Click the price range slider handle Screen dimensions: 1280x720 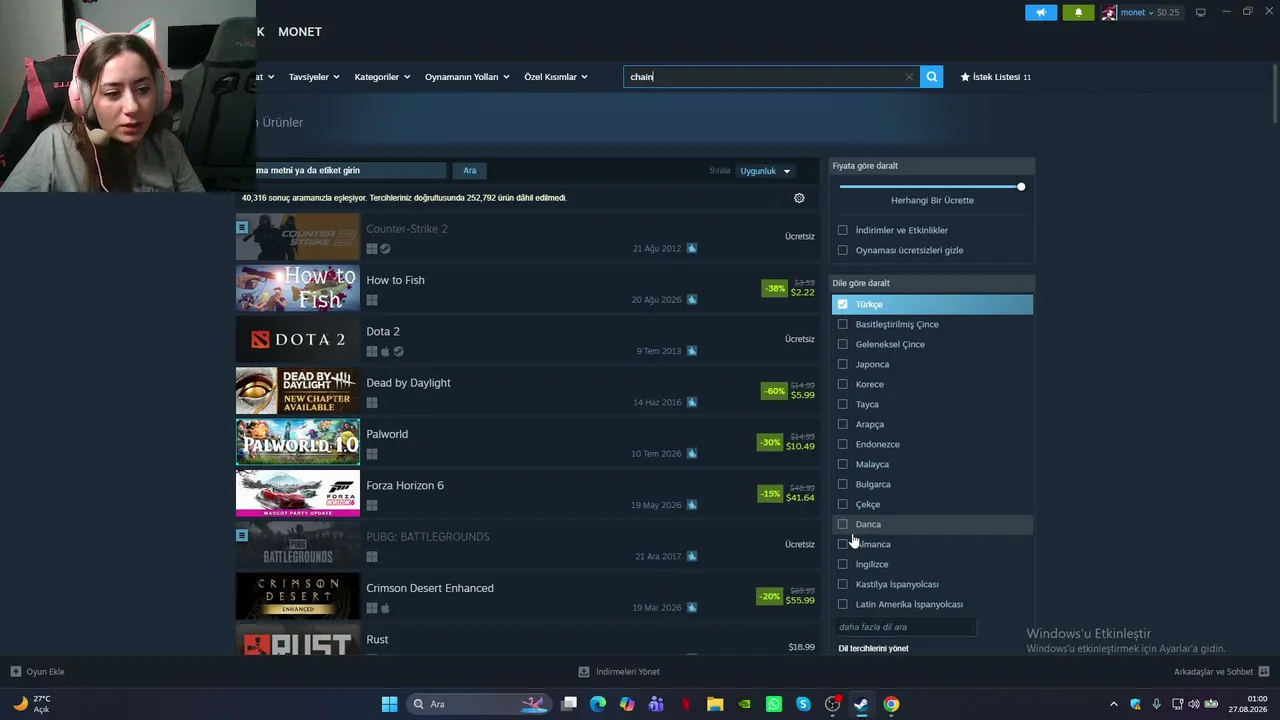coord(1021,187)
